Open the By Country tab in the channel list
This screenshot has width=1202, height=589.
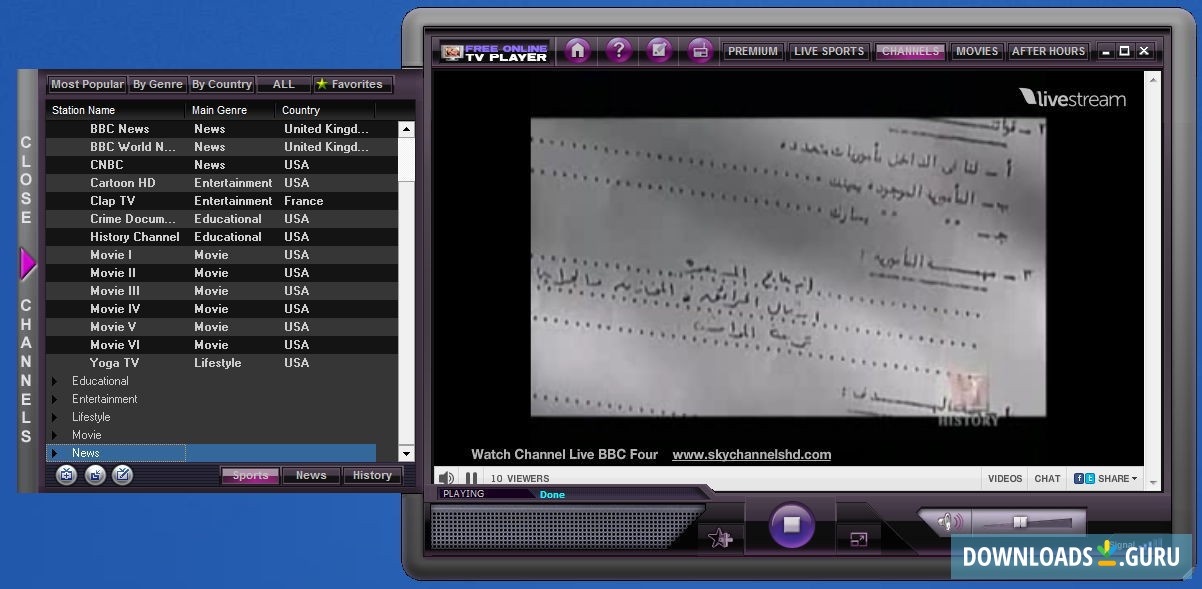pos(221,84)
